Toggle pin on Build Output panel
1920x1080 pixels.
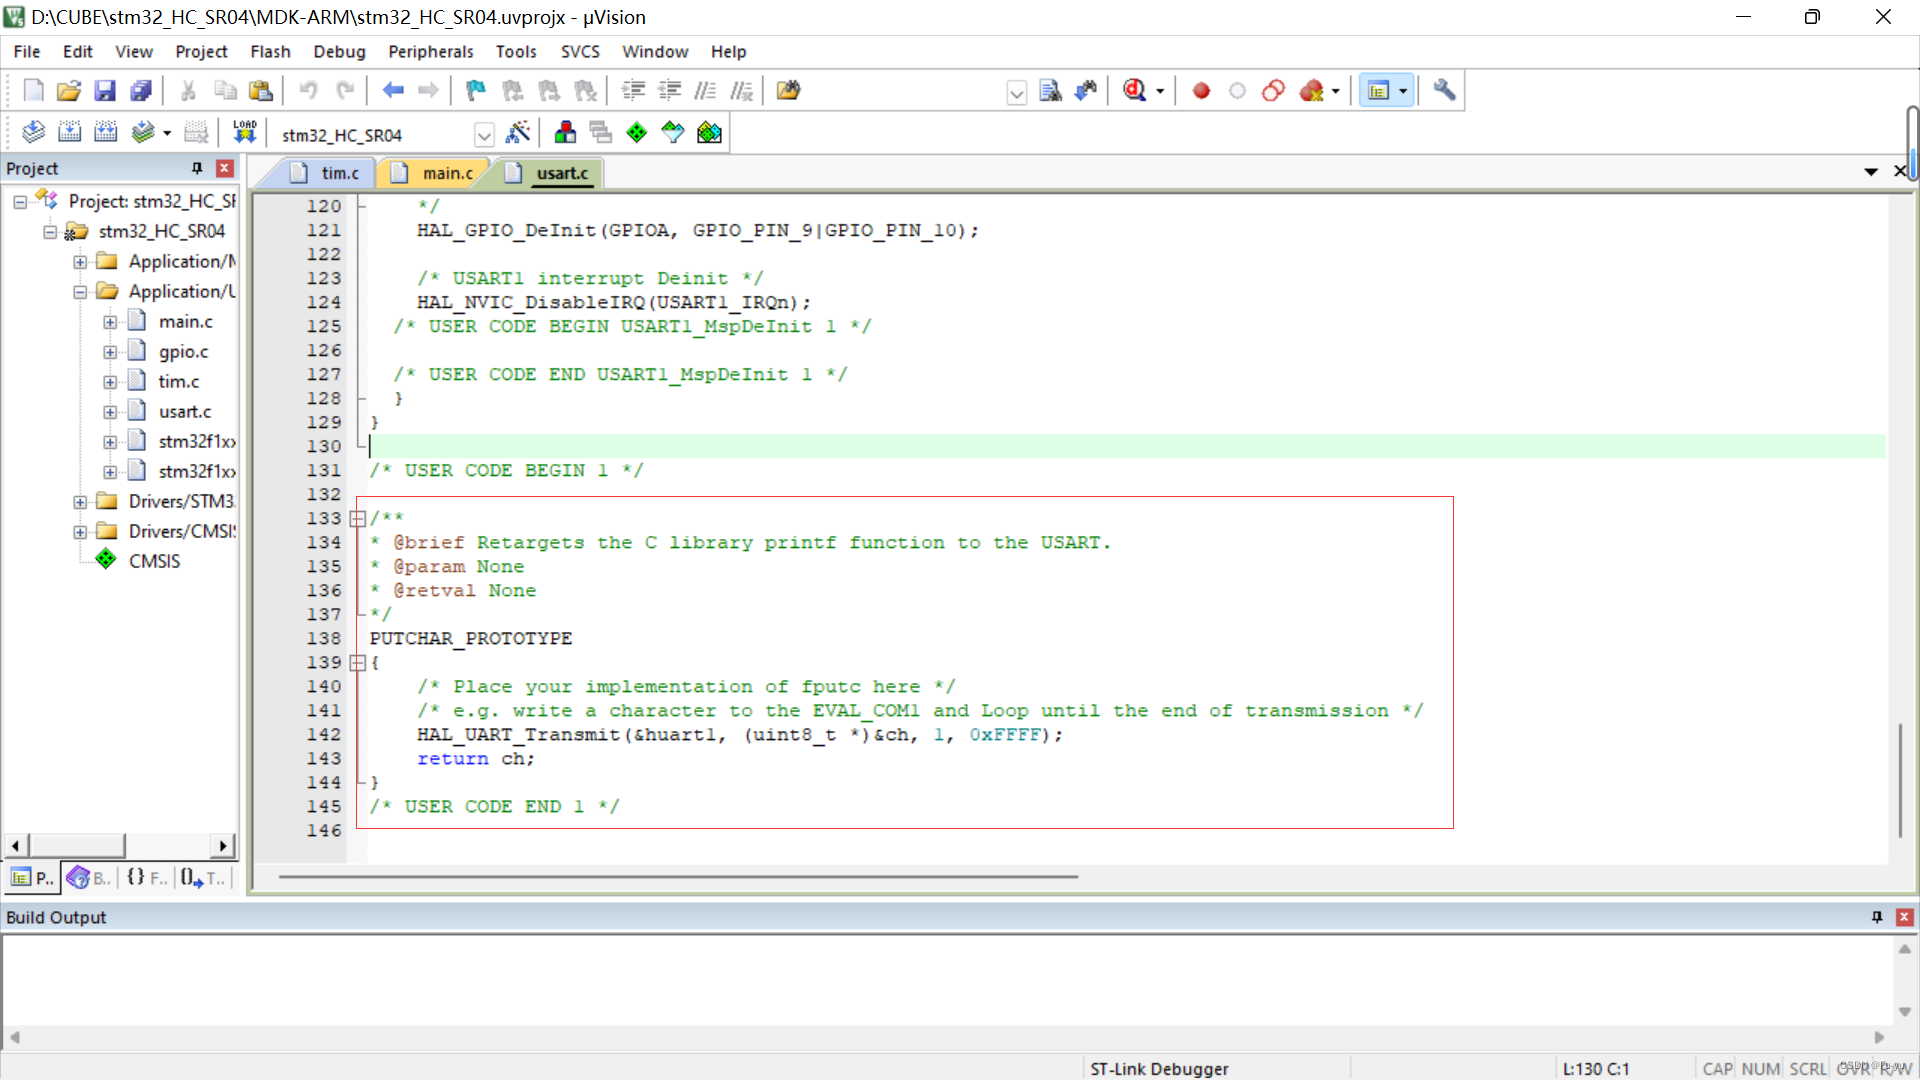[1876, 917]
